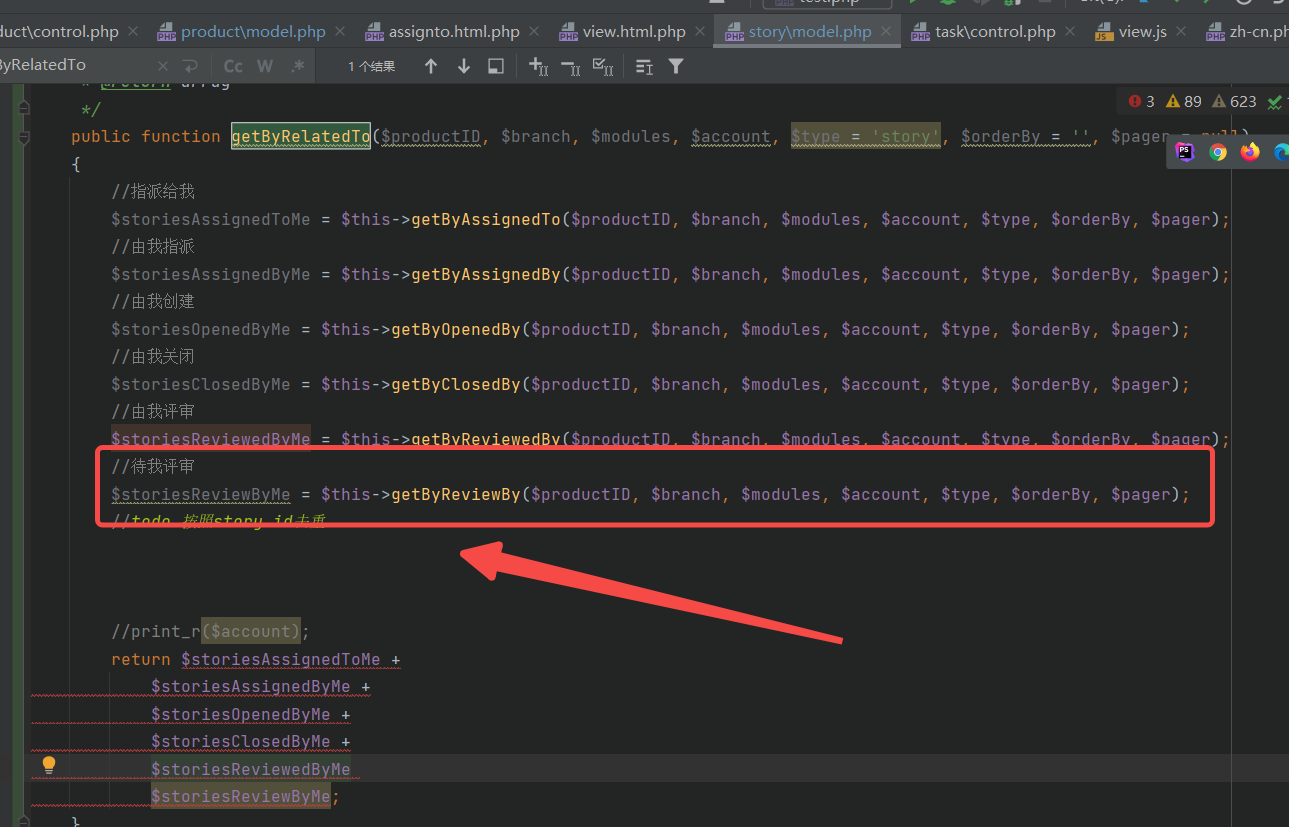Switch to the task\control.php tab

tap(994, 31)
